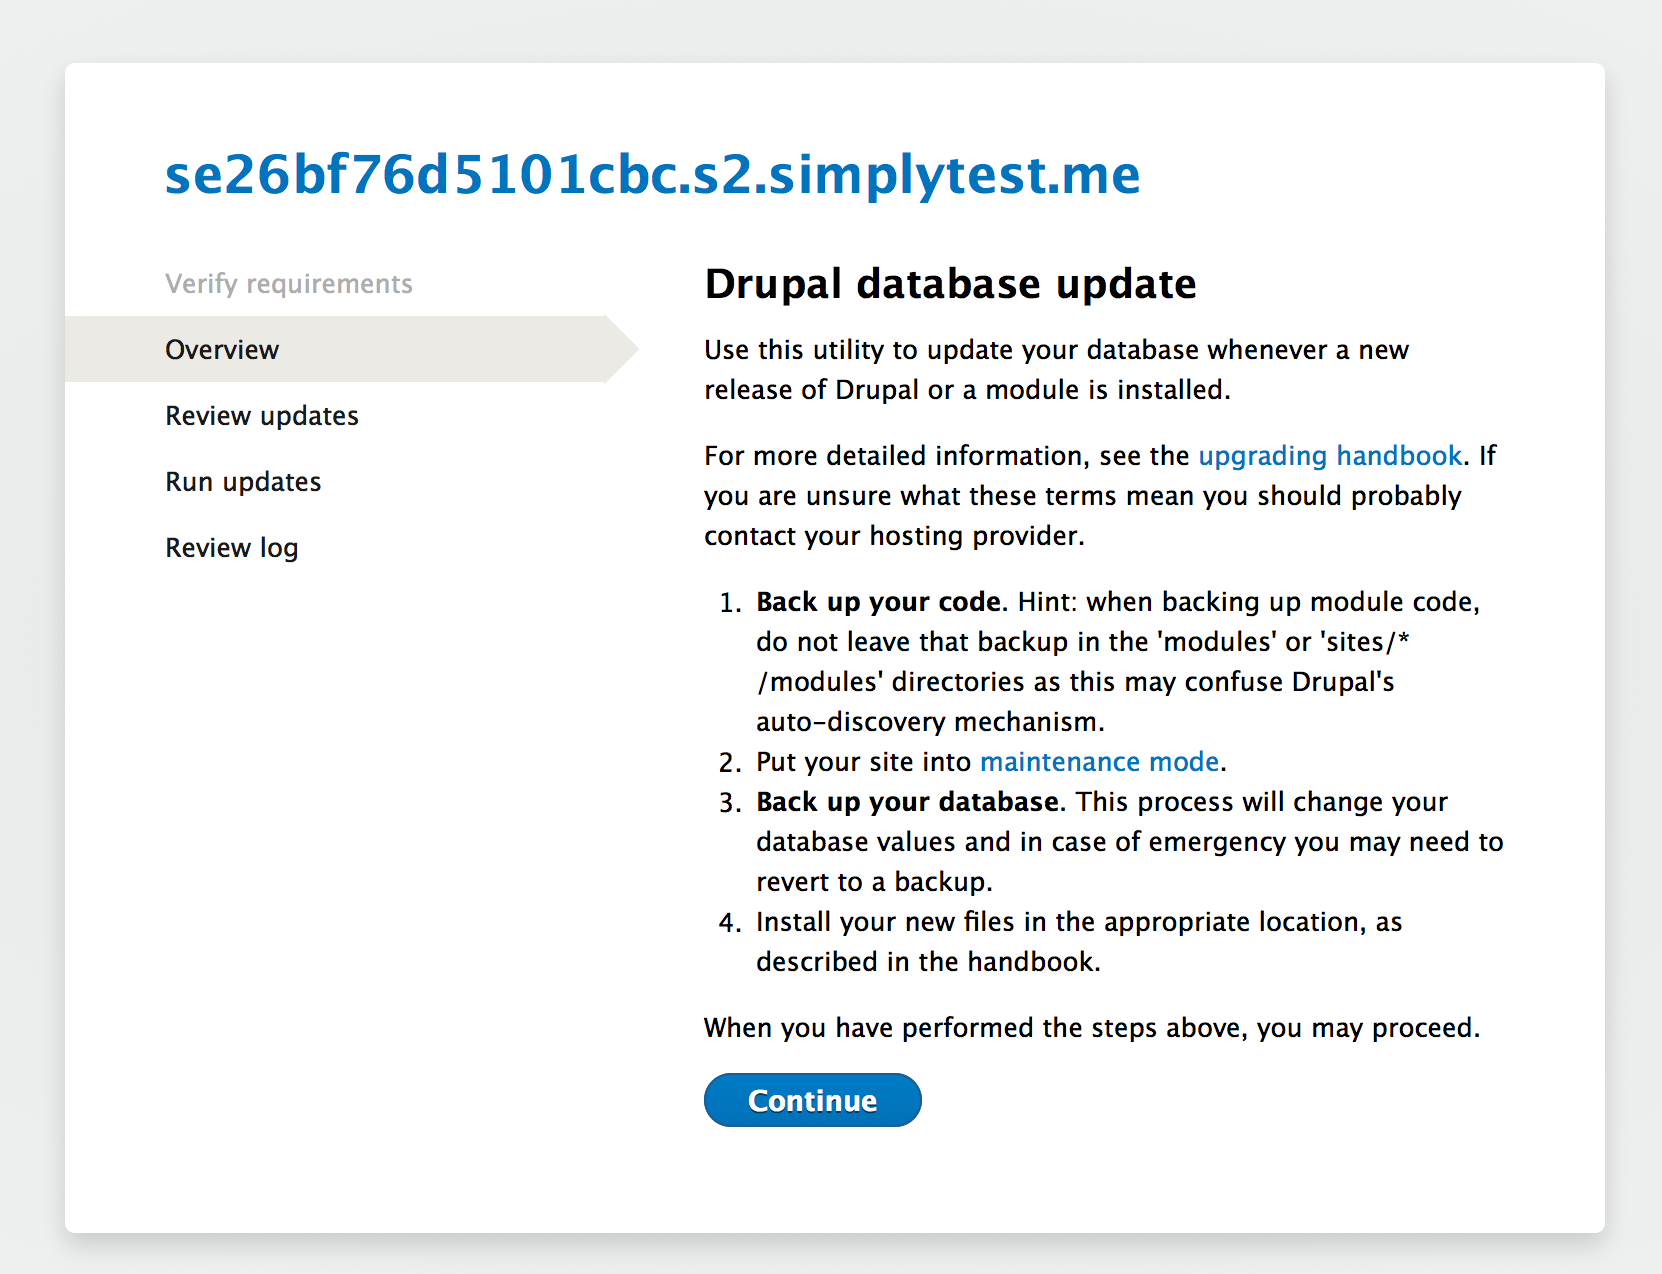
Task: Click the 'Use this utility' intro paragraph
Action: (1056, 370)
